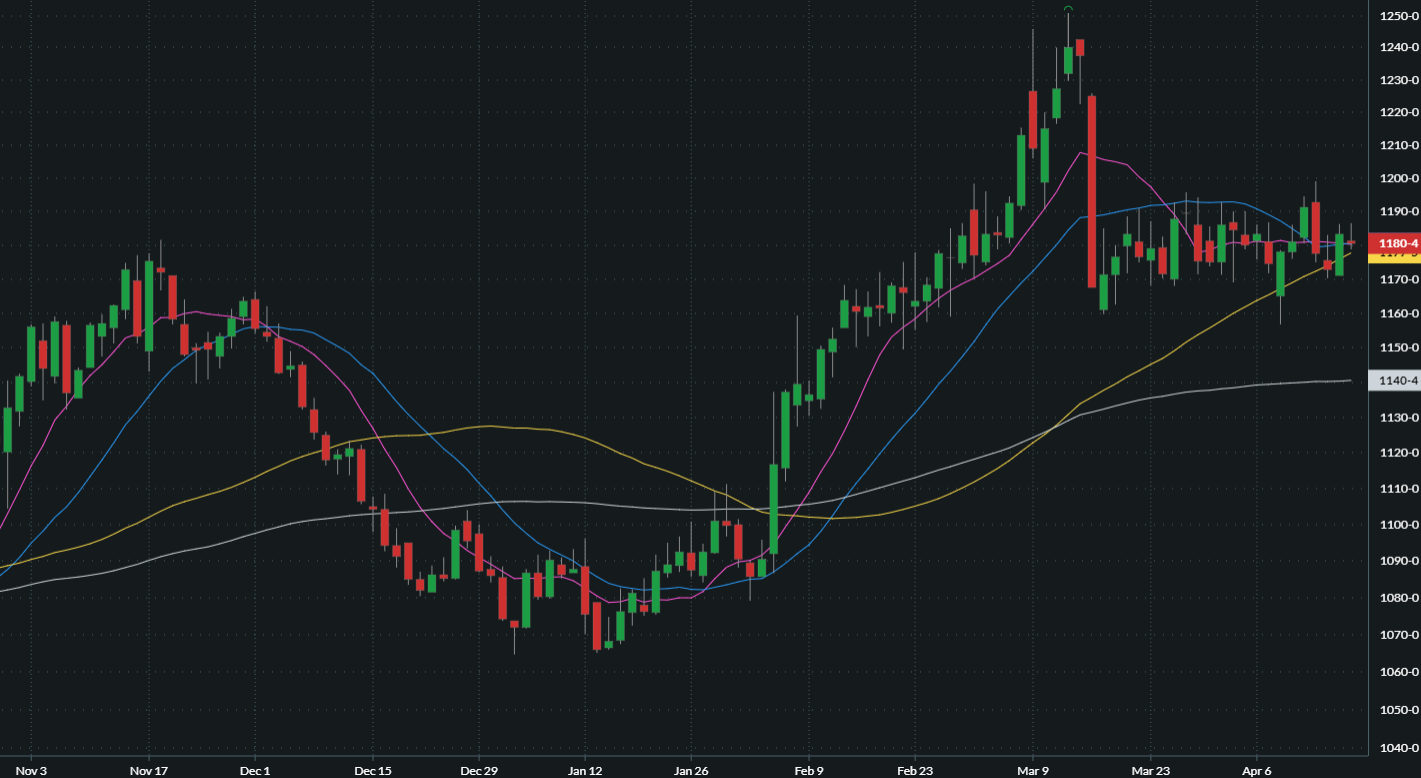The height and width of the screenshot is (778, 1421).
Task: Select the Dec 29 label on the time axis
Action: pyautogui.click(x=478, y=770)
